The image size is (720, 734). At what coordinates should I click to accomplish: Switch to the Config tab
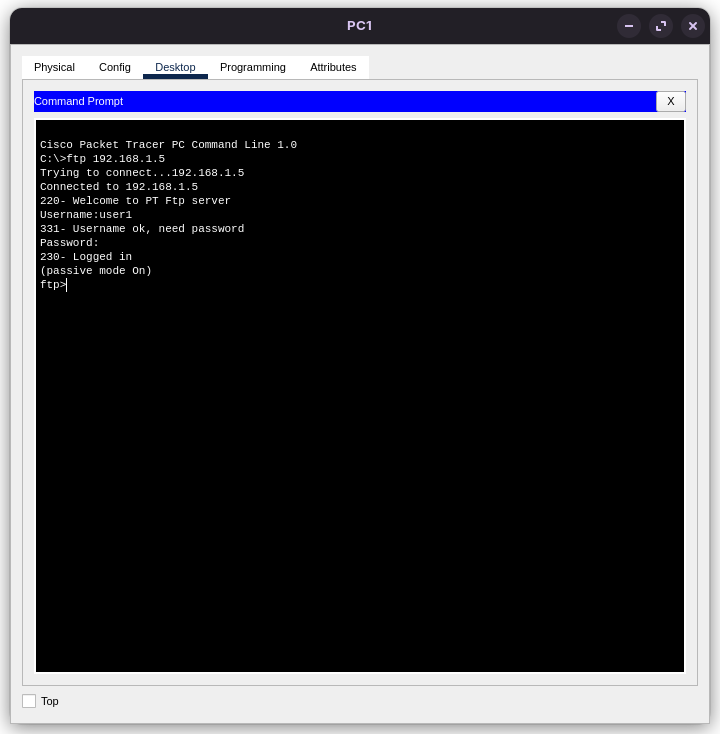(x=115, y=67)
